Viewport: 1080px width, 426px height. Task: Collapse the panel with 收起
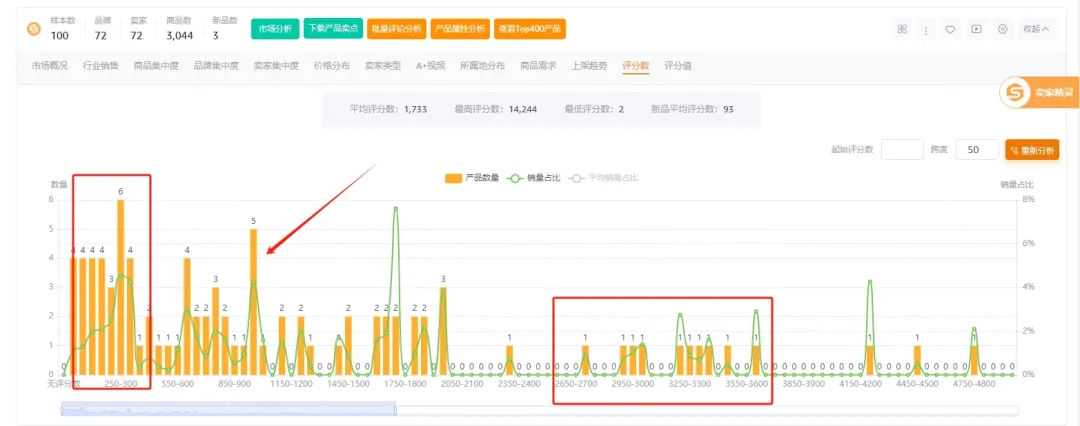click(x=1037, y=29)
